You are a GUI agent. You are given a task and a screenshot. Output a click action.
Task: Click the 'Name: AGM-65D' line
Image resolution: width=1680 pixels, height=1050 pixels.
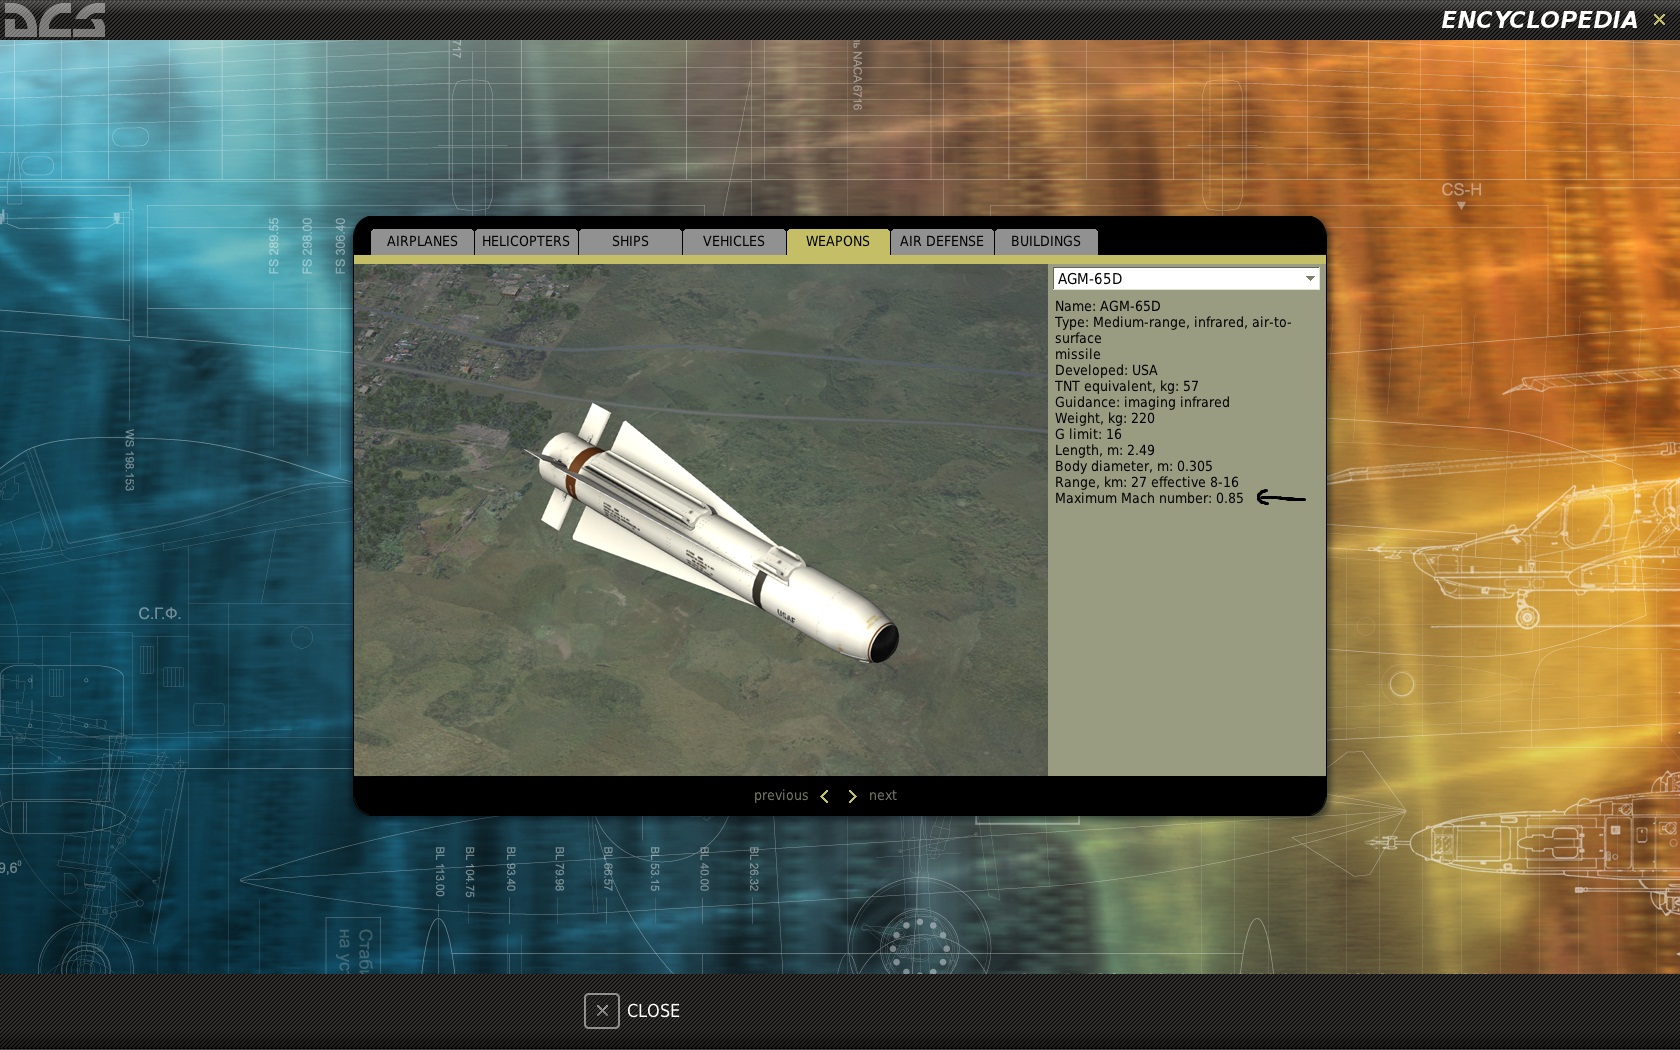(x=1108, y=306)
